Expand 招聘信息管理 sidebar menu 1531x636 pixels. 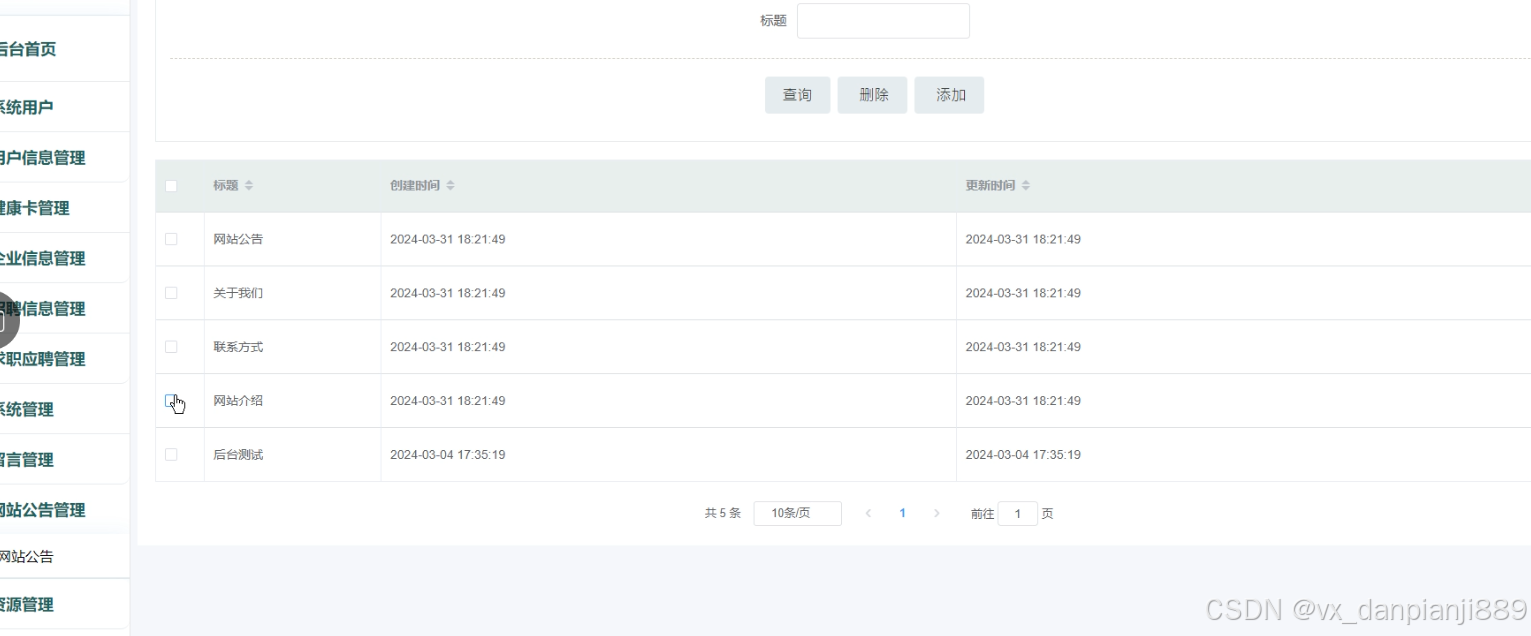64,309
